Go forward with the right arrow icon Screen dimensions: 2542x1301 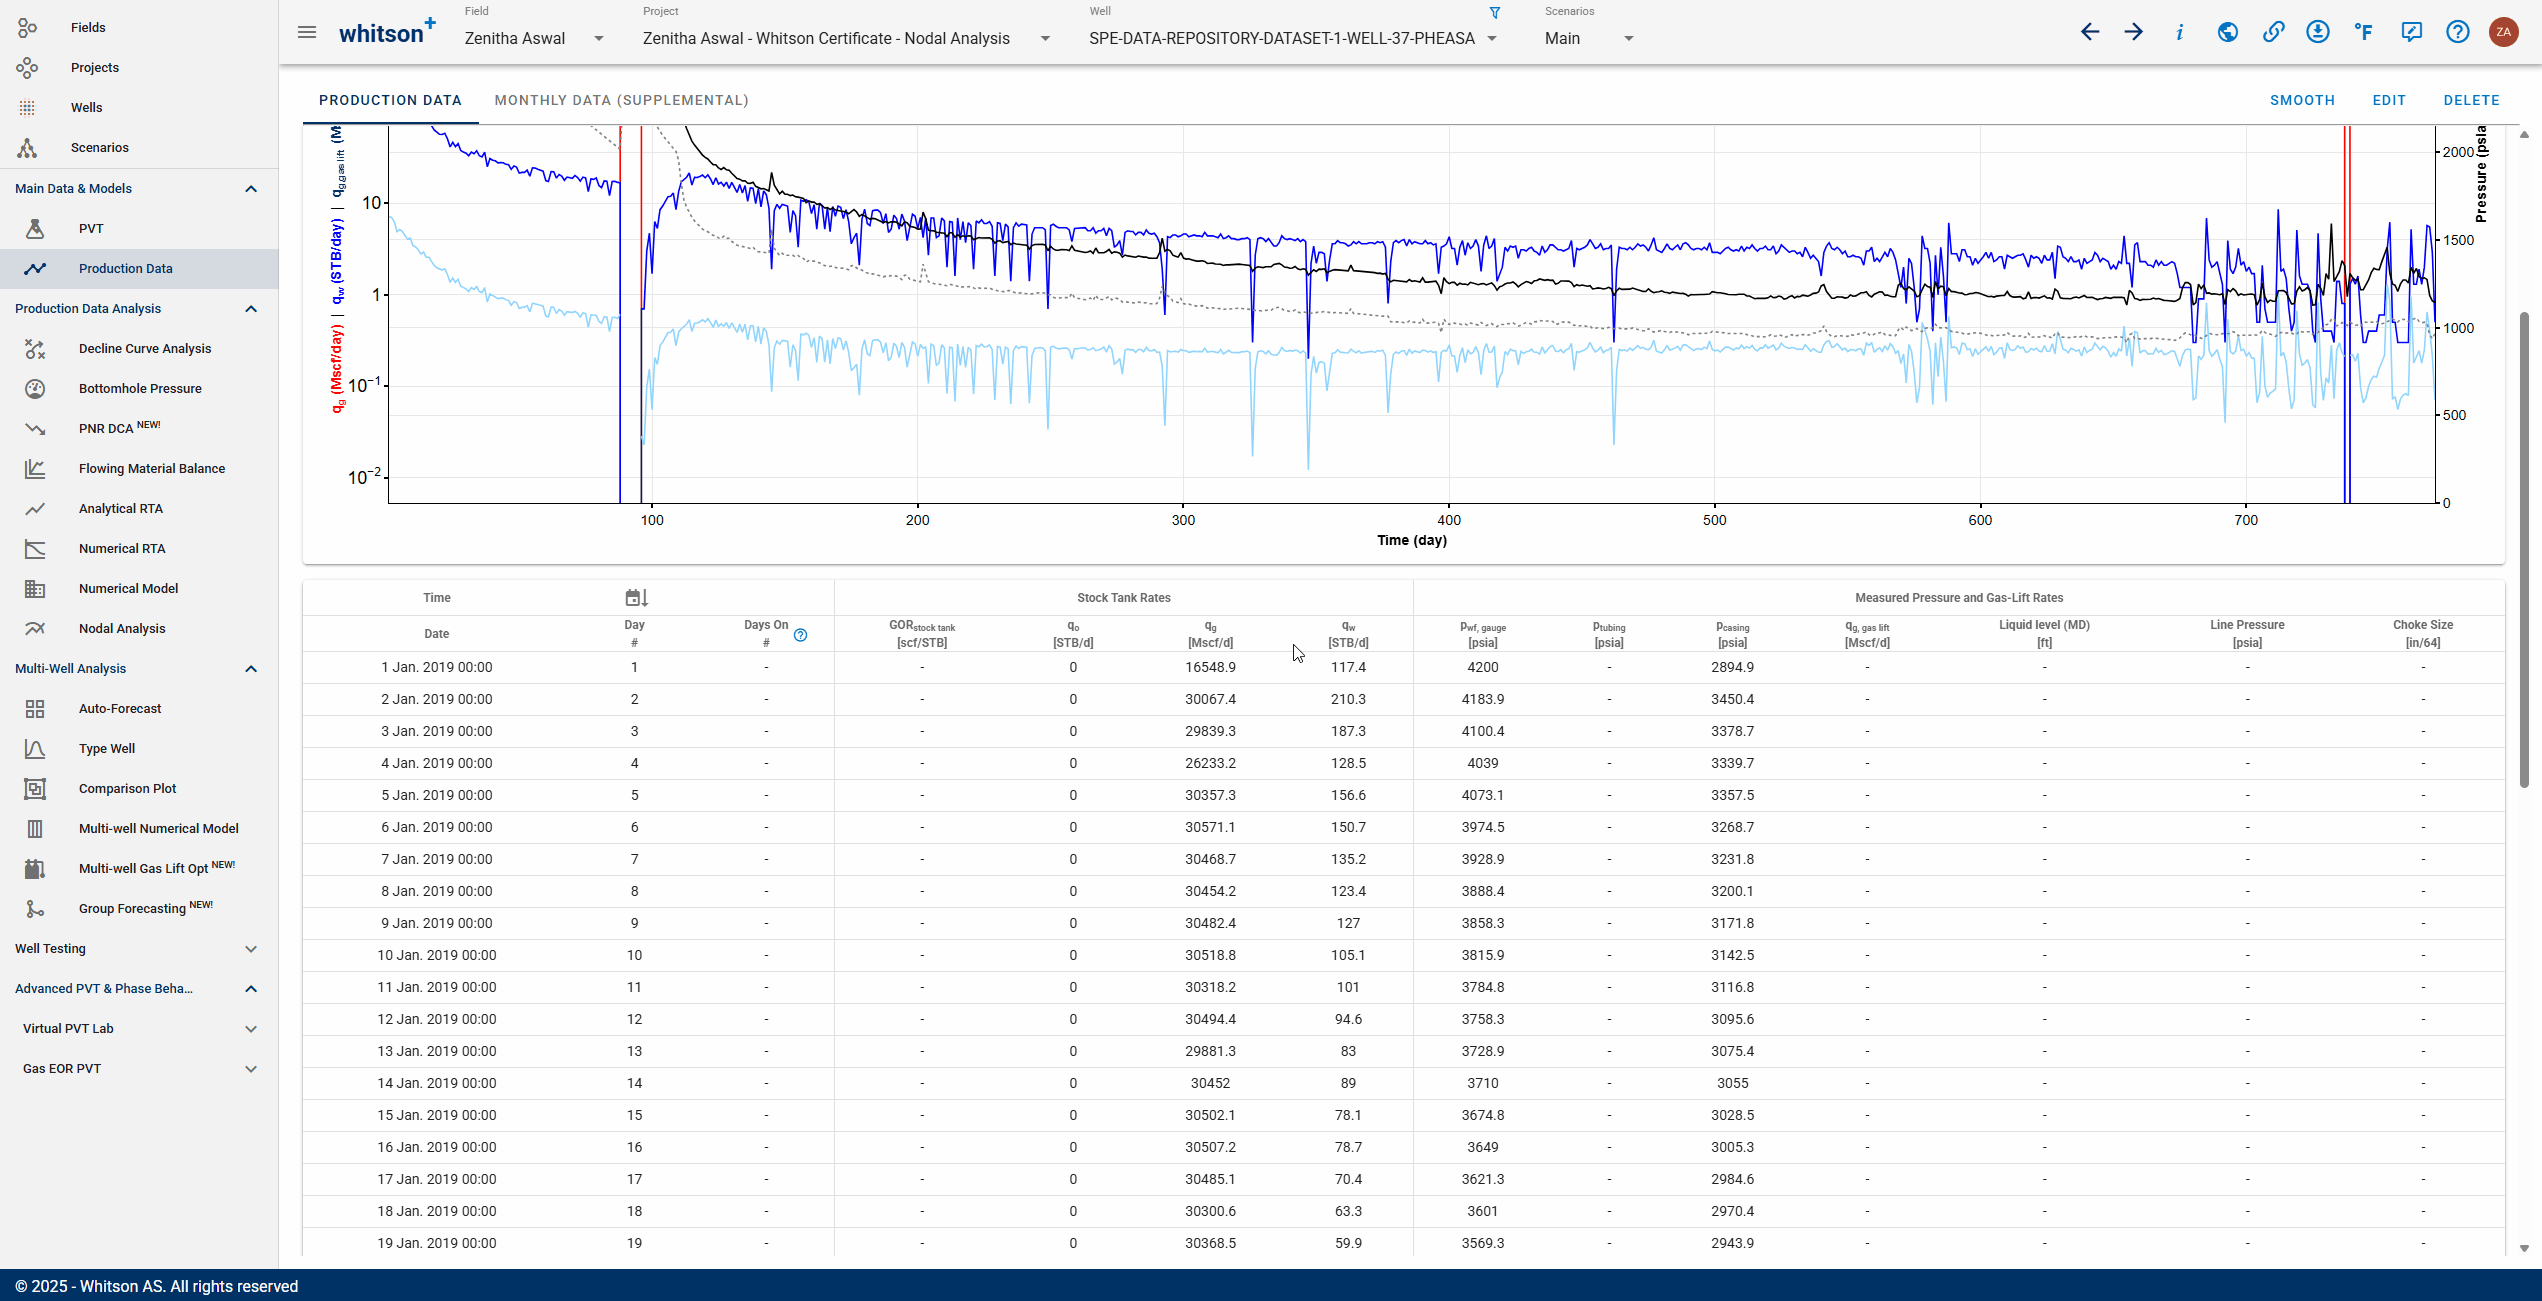(2133, 32)
